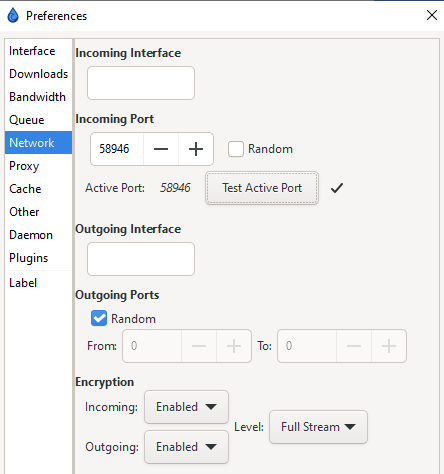The height and width of the screenshot is (474, 444).
Task: Click the minus icon of outgoing To port
Action: point(354,346)
